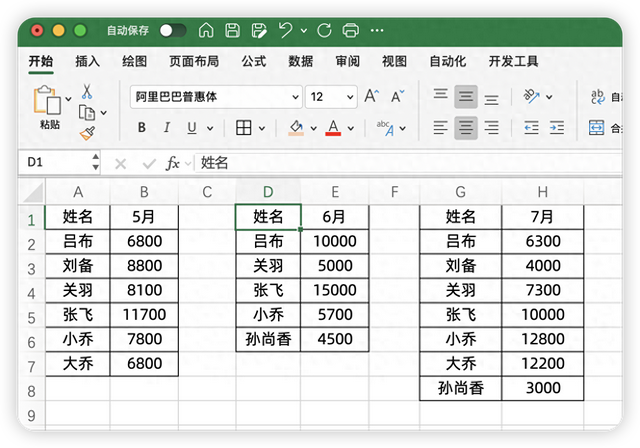Toggle Bold formatting button
The width and height of the screenshot is (640, 448).
coord(142,128)
